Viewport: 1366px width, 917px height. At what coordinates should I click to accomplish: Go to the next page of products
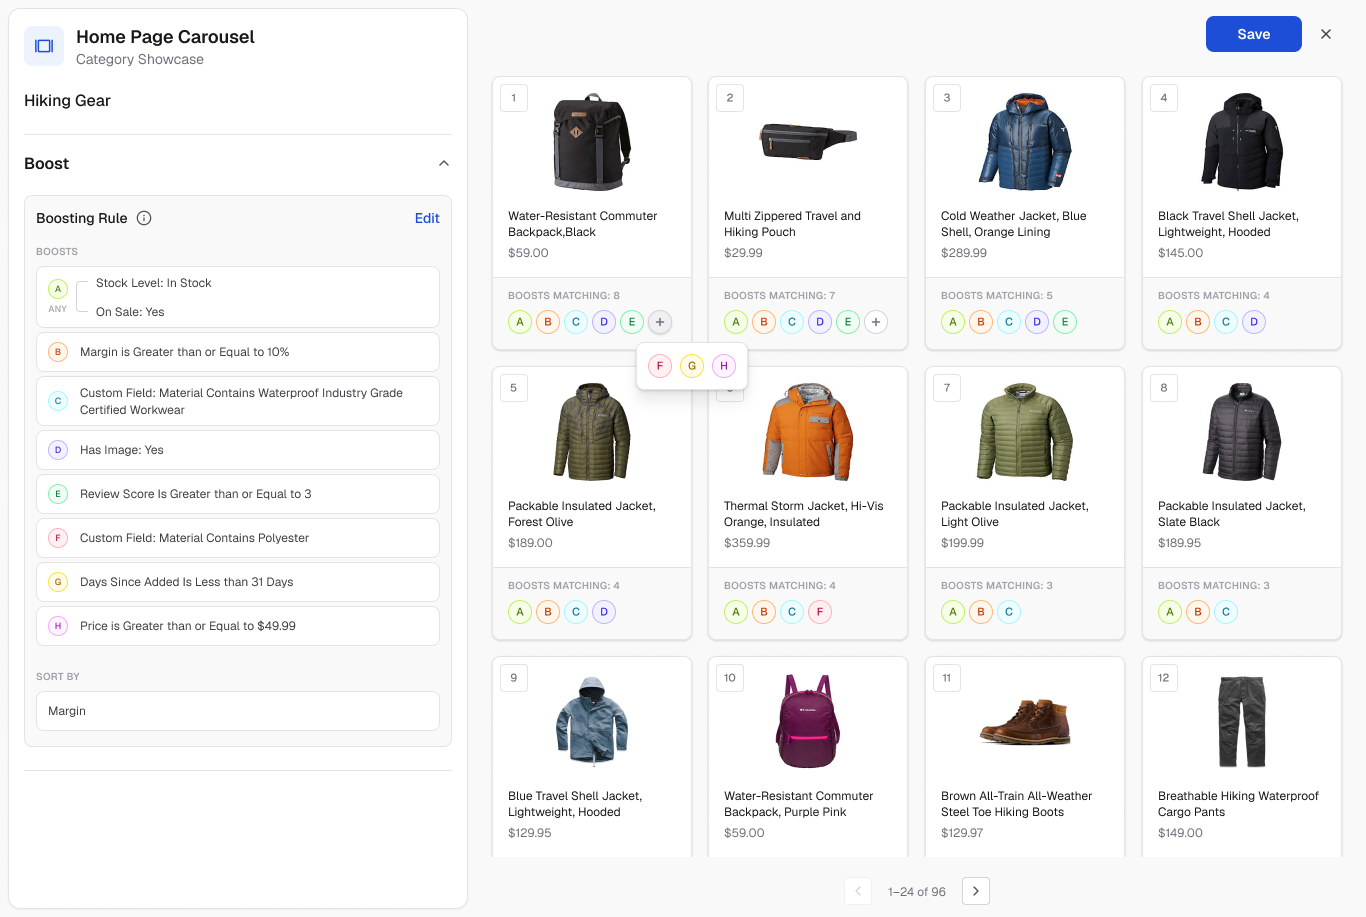976,891
